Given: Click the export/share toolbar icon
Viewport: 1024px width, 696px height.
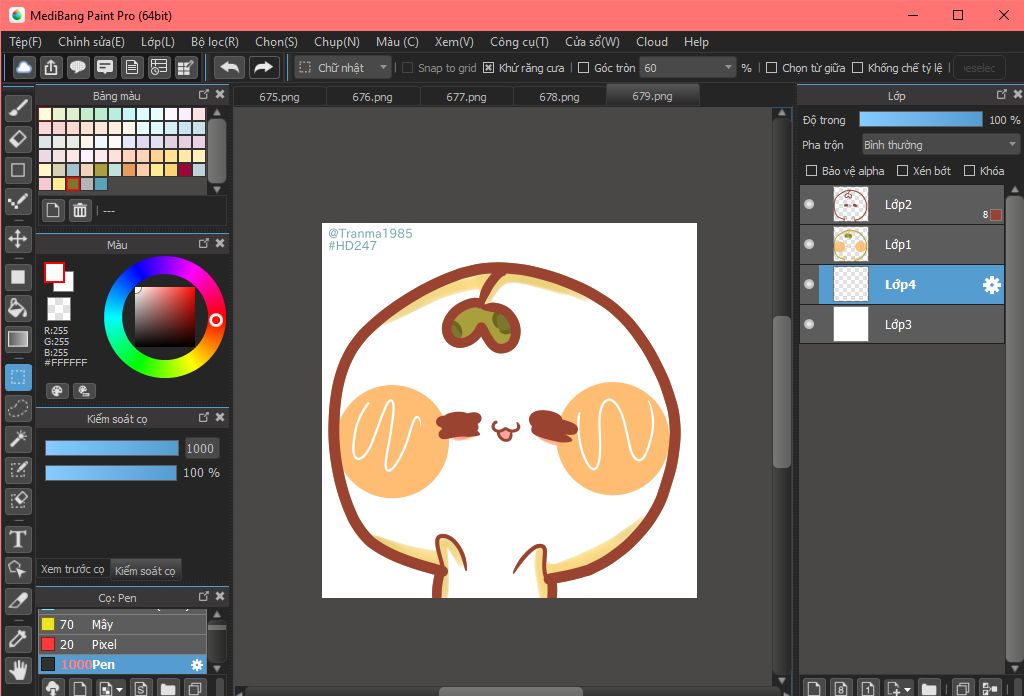Looking at the screenshot, I should (x=51, y=67).
